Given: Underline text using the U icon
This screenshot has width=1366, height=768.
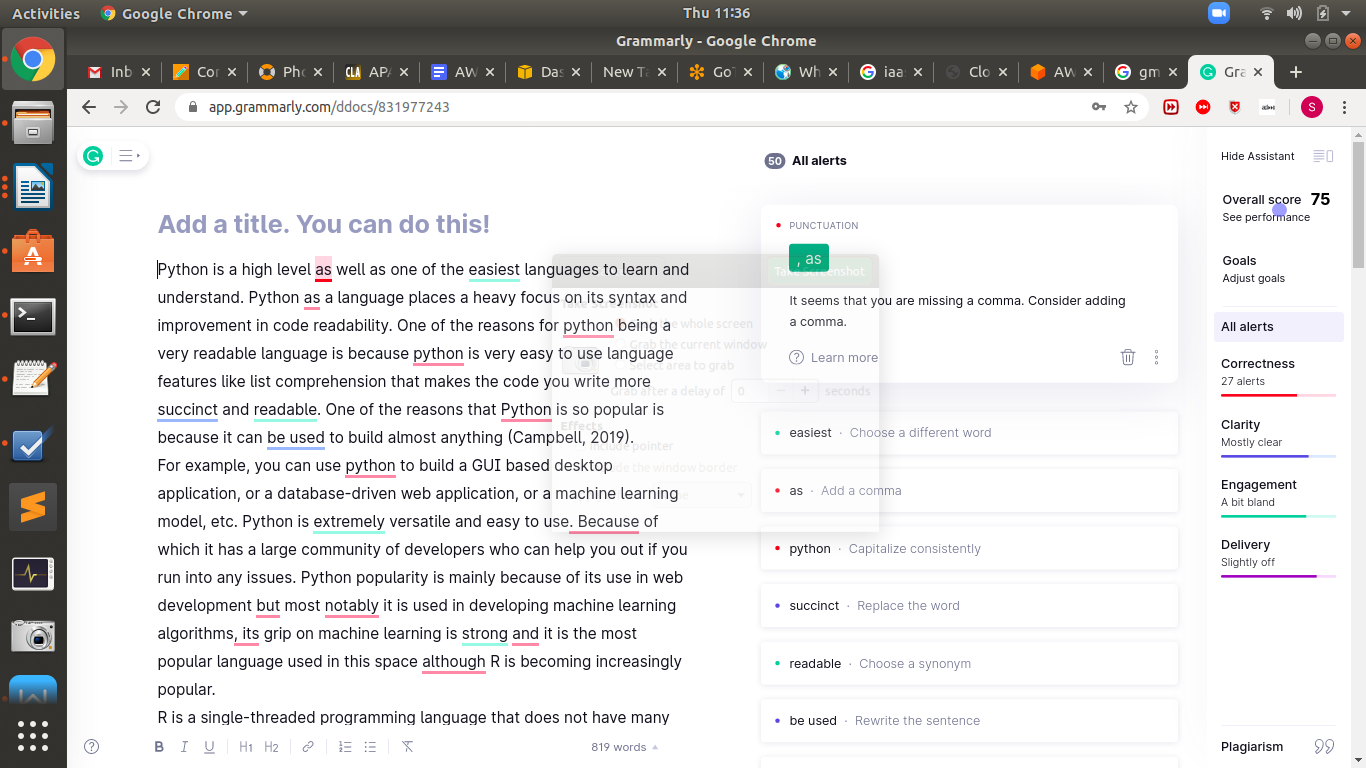Looking at the screenshot, I should pyautogui.click(x=209, y=746).
